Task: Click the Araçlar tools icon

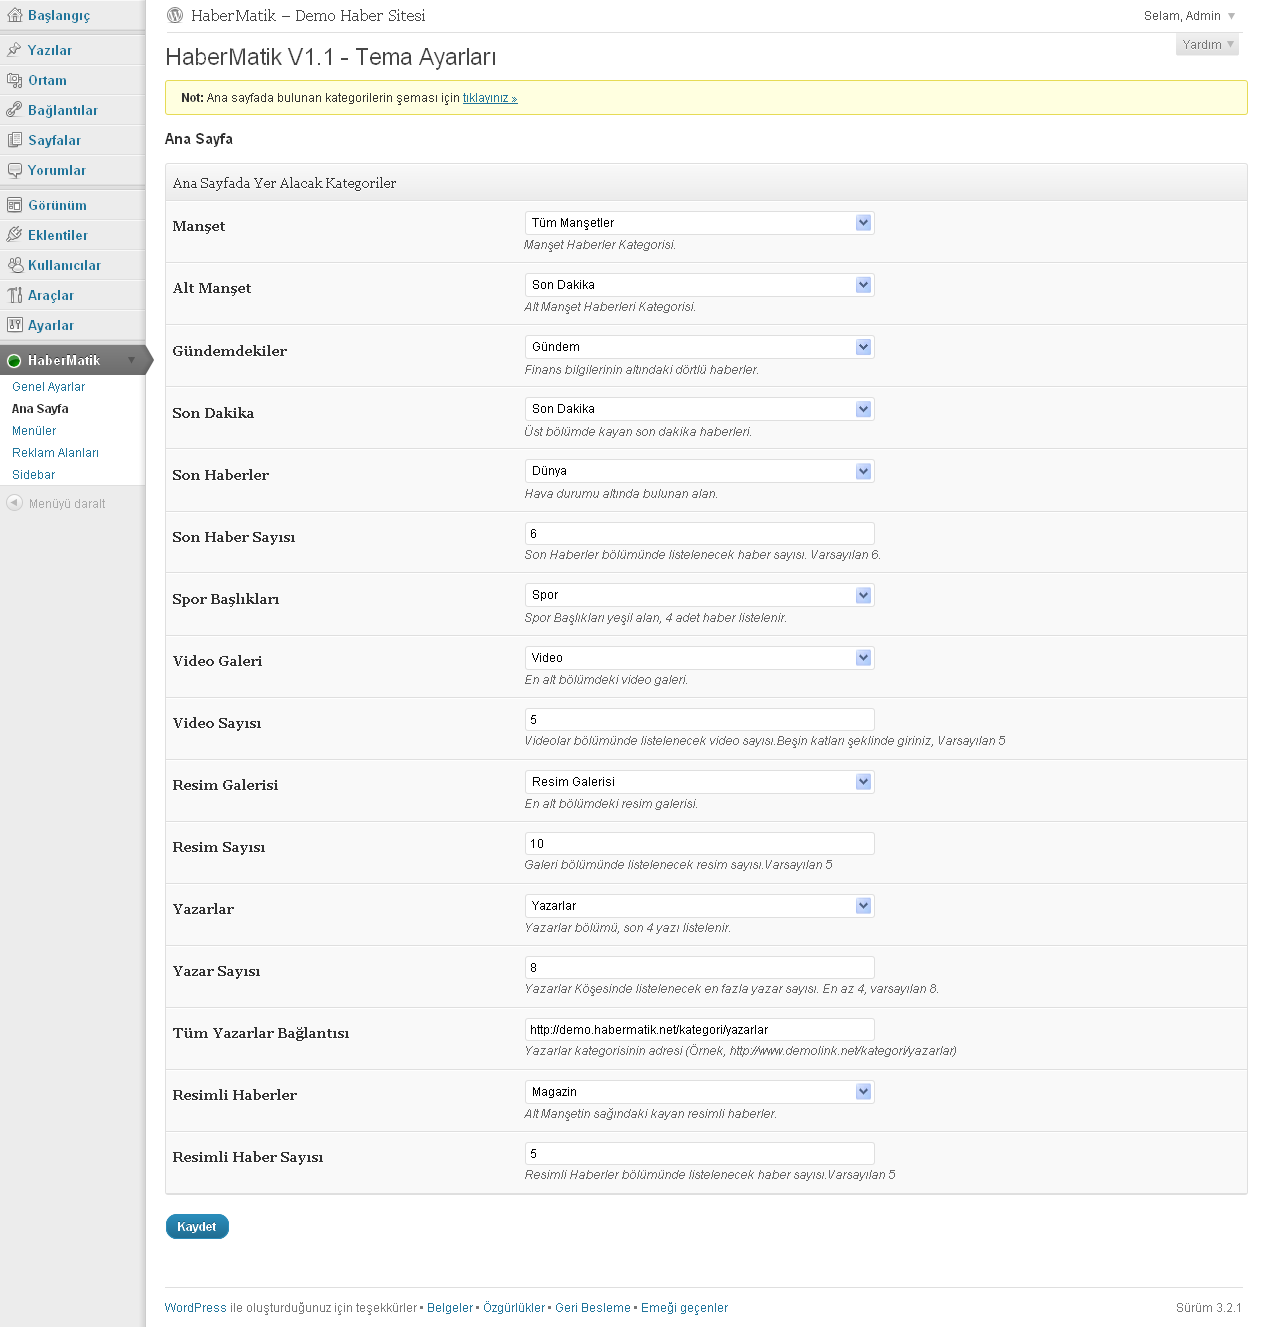Action: click(x=14, y=295)
